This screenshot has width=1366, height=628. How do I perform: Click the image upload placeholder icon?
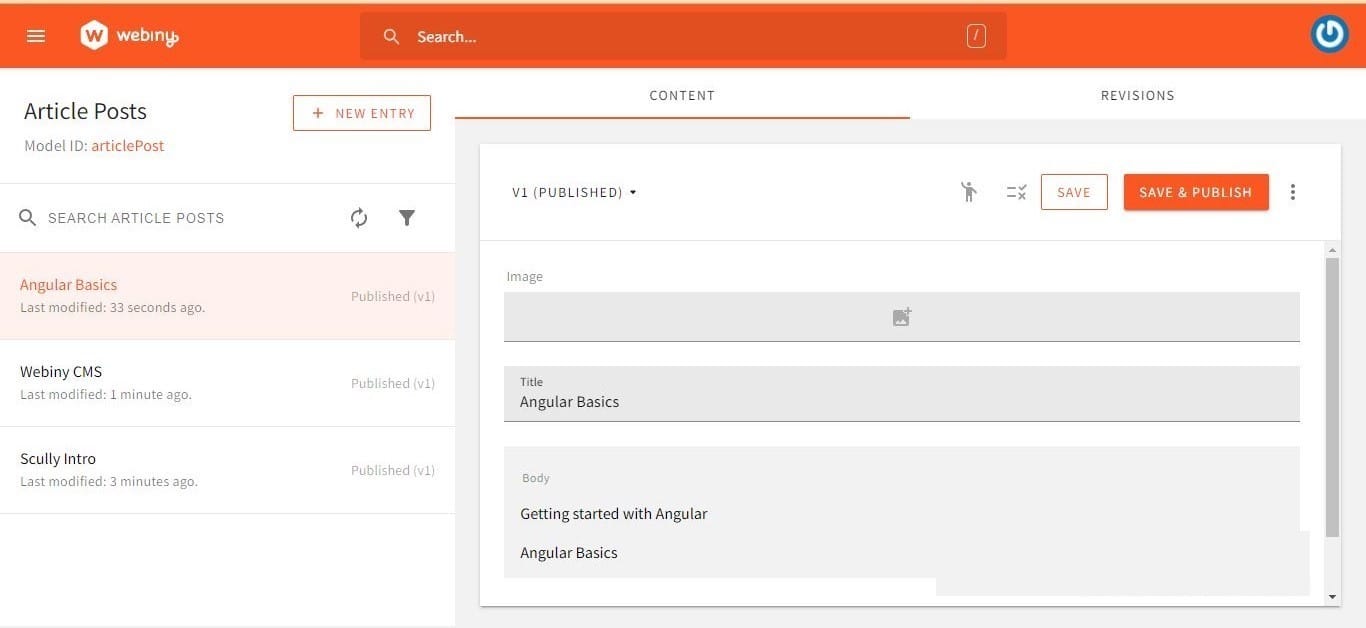(x=901, y=316)
